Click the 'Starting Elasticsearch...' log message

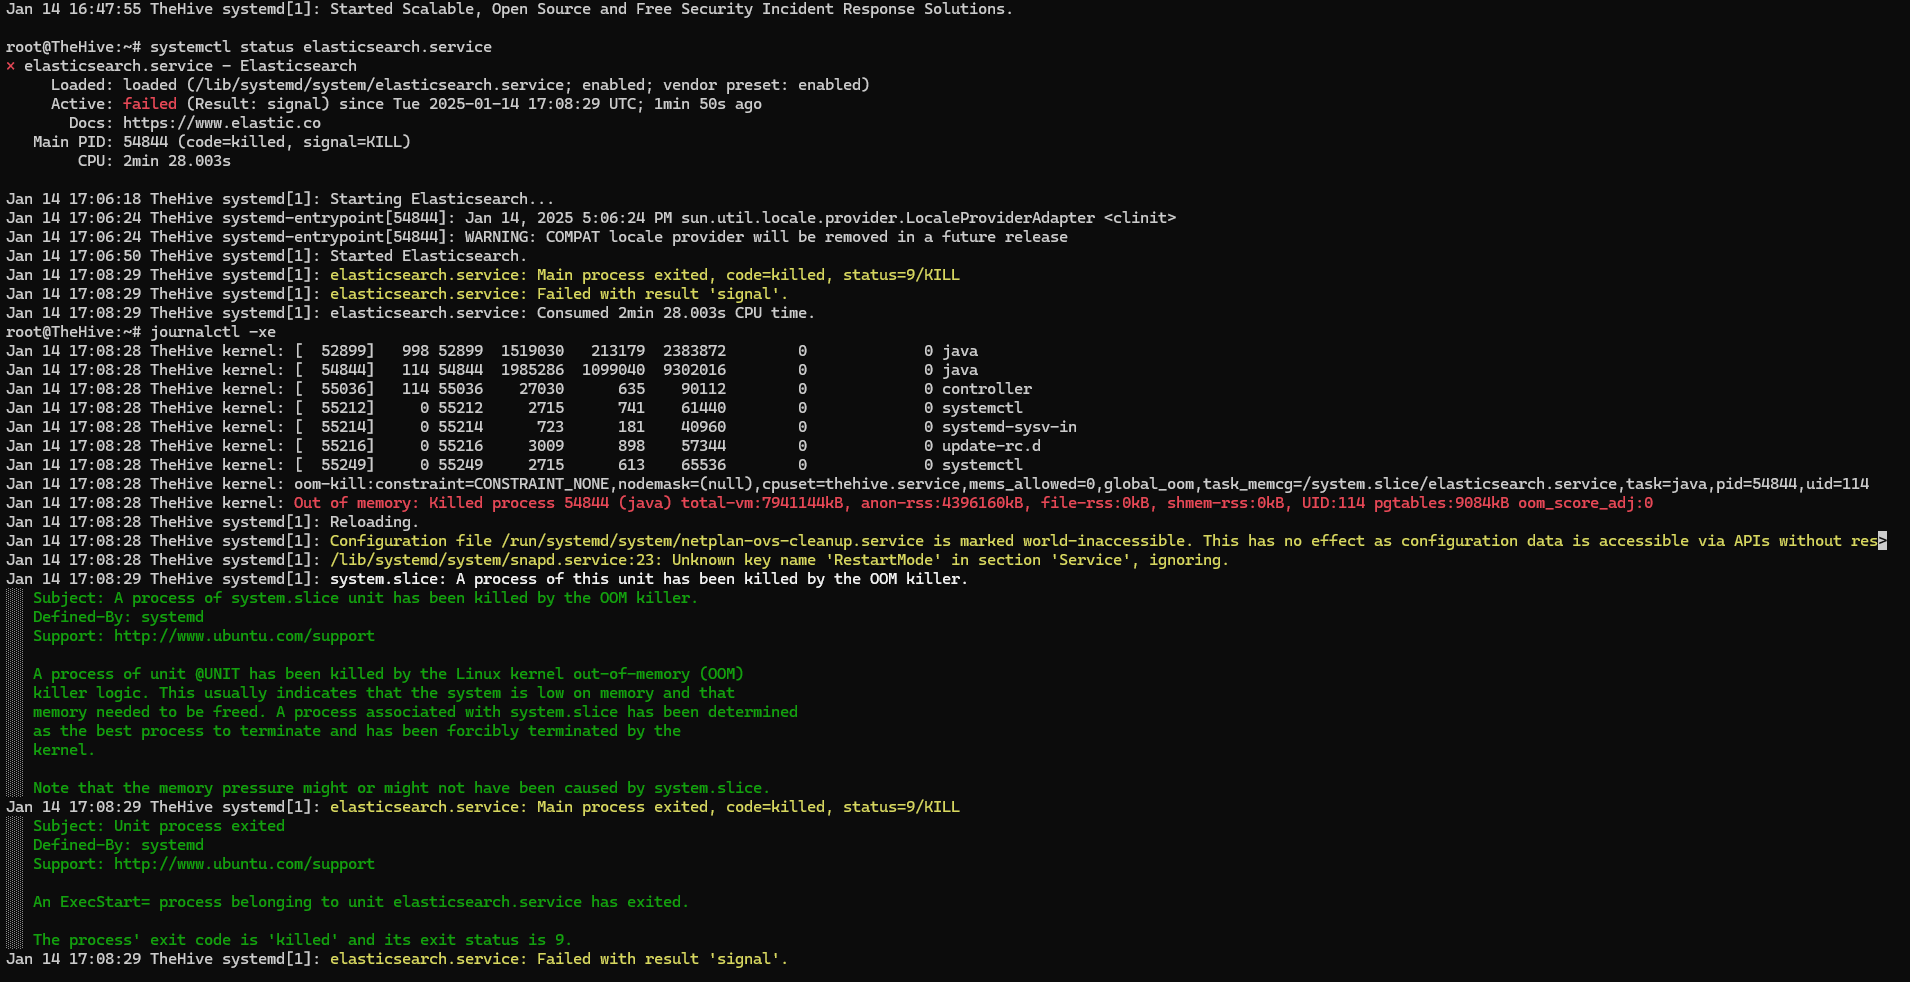[x=441, y=199]
